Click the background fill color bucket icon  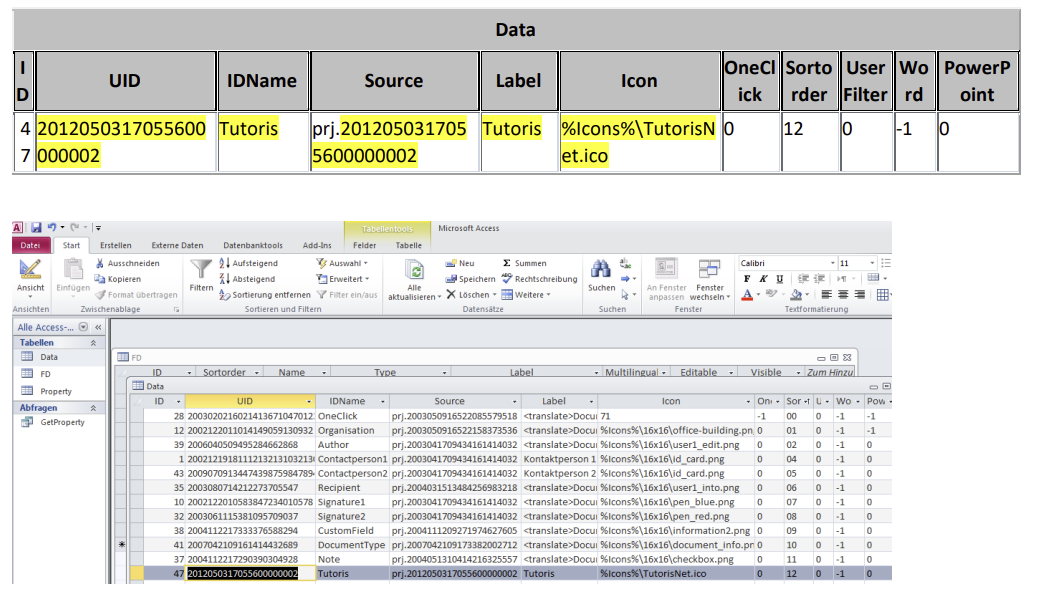point(796,294)
